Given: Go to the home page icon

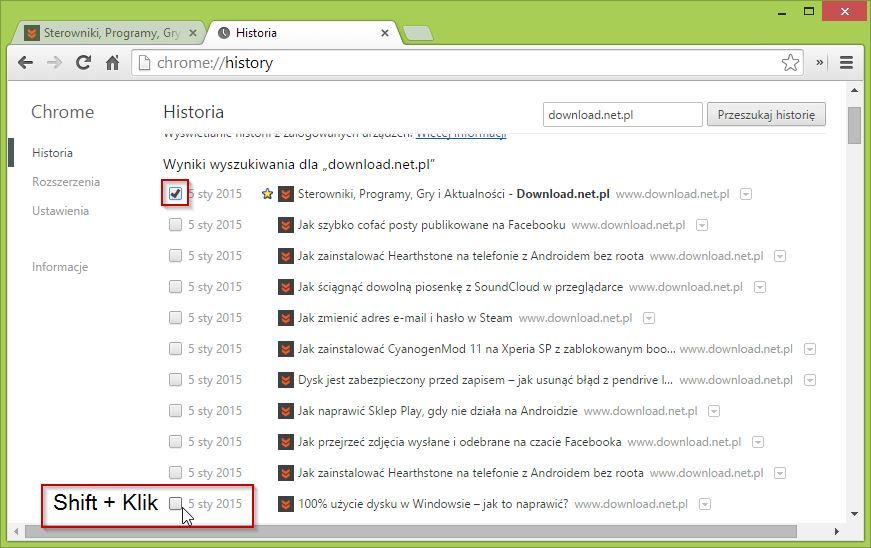Looking at the screenshot, I should pos(112,63).
